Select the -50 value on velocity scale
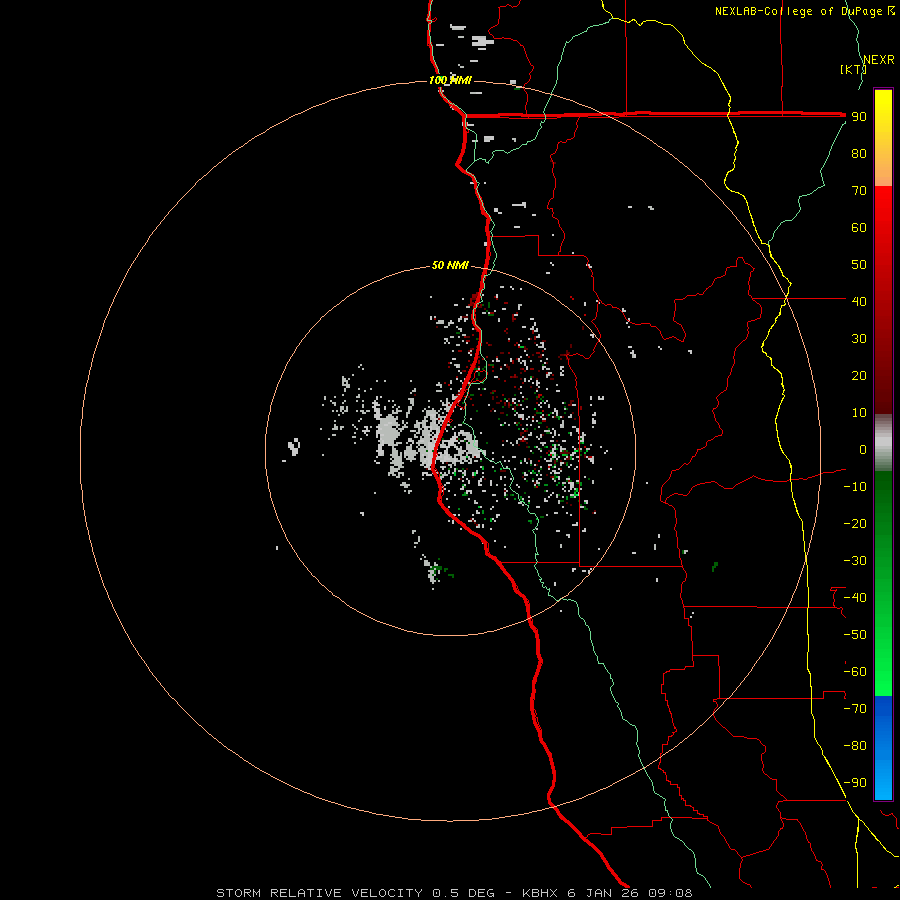 click(x=855, y=634)
